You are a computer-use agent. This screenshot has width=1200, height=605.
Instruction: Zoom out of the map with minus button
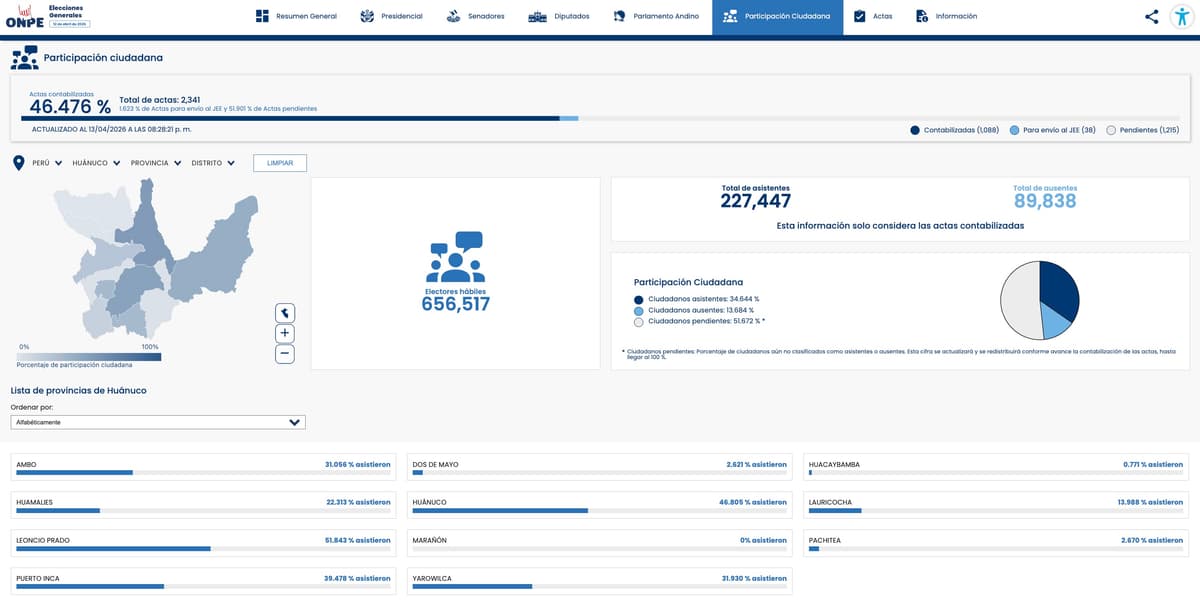pos(285,353)
